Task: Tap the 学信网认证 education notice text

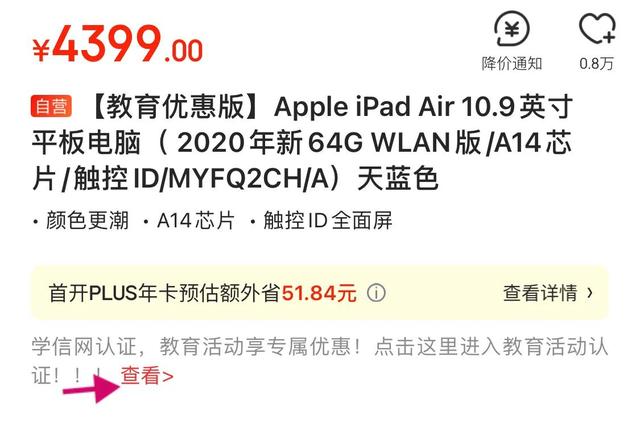Action: pos(320,361)
